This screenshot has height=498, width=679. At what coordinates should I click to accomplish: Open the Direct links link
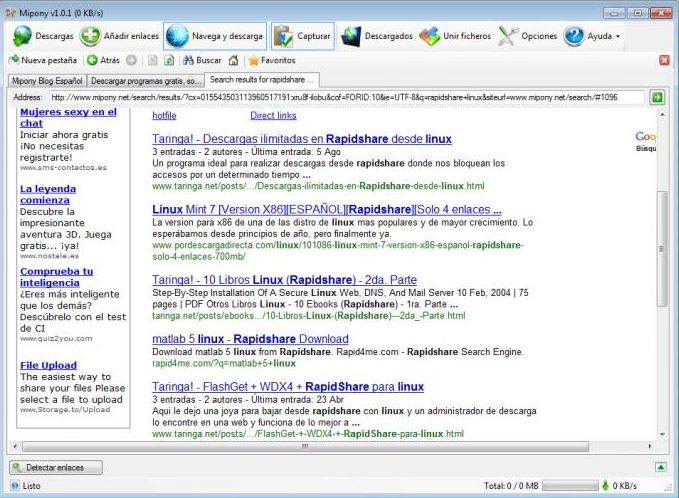coord(273,116)
